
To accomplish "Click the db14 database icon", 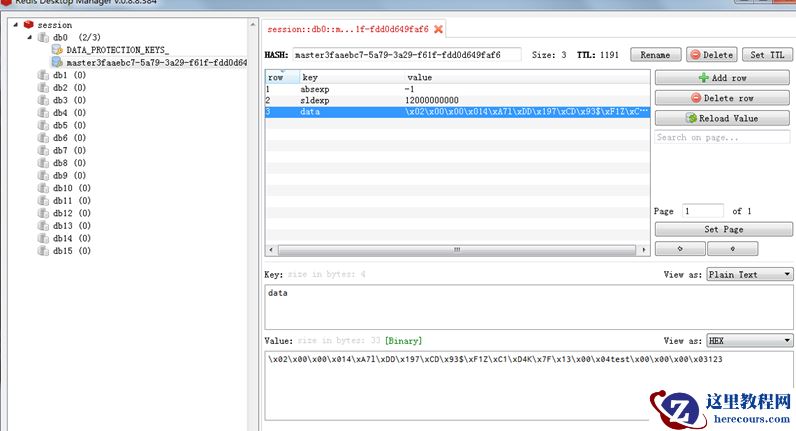I will click(43, 238).
